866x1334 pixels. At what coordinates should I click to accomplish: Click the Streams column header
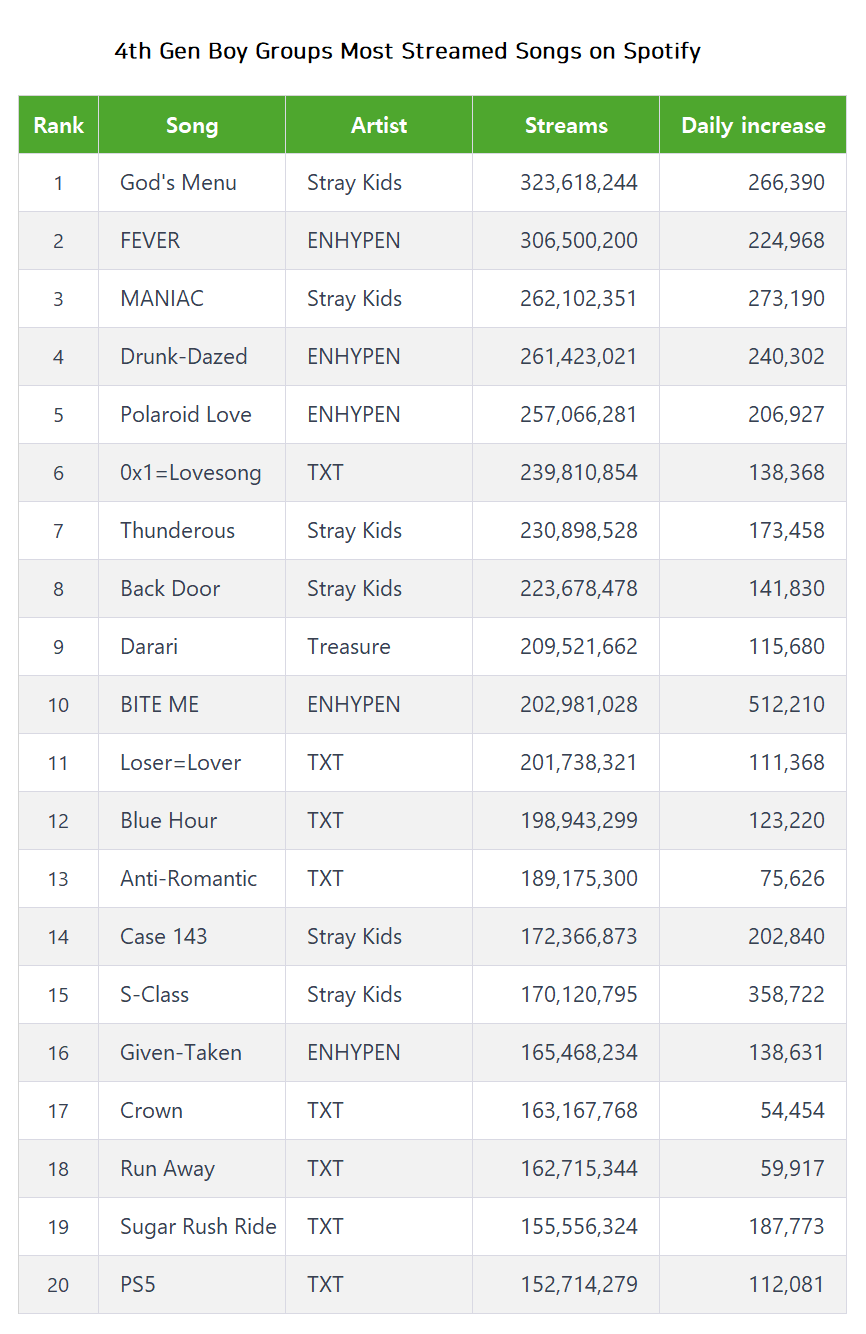(x=566, y=125)
